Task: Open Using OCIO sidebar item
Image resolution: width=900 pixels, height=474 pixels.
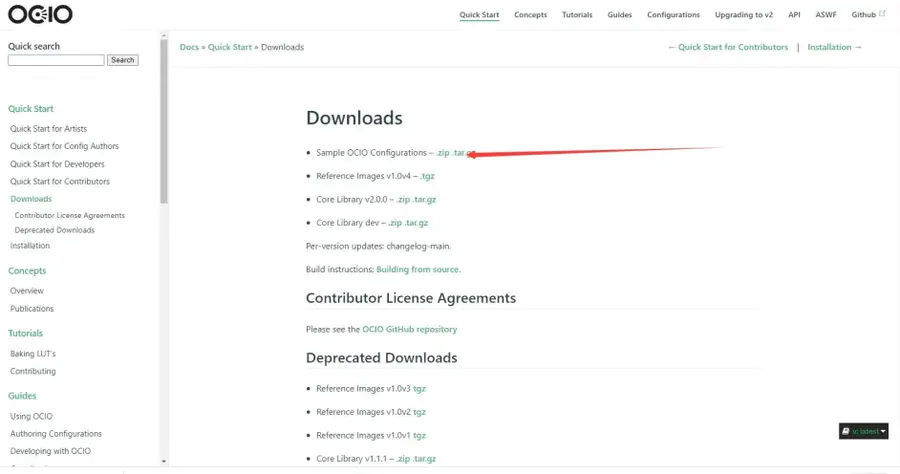Action: tap(31, 416)
